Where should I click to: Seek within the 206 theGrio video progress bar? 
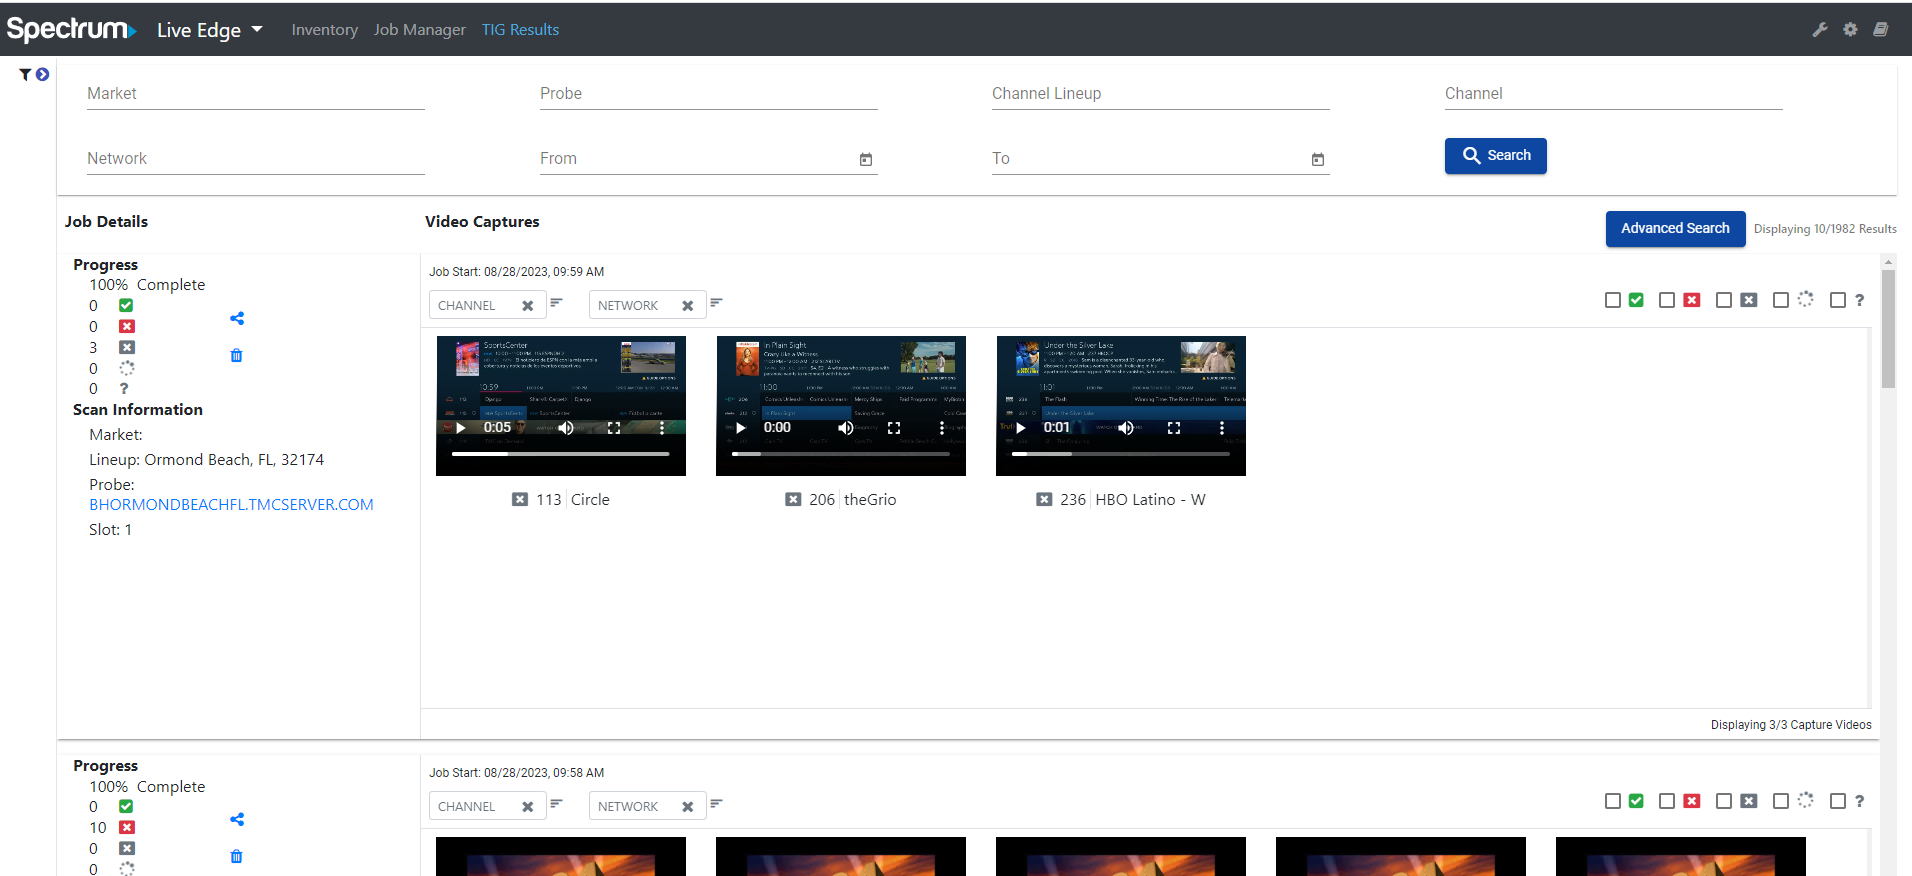click(840, 454)
